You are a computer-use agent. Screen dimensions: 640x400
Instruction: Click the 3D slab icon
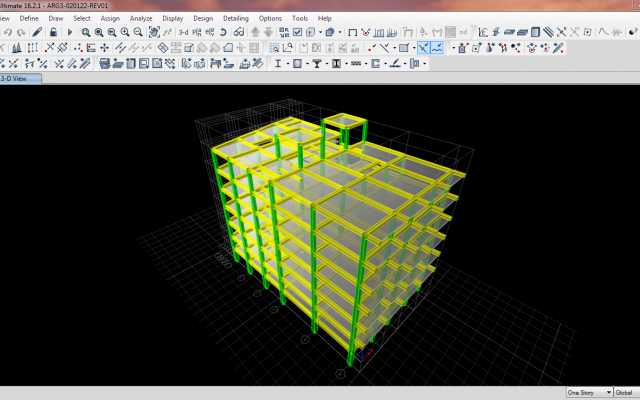509,32
